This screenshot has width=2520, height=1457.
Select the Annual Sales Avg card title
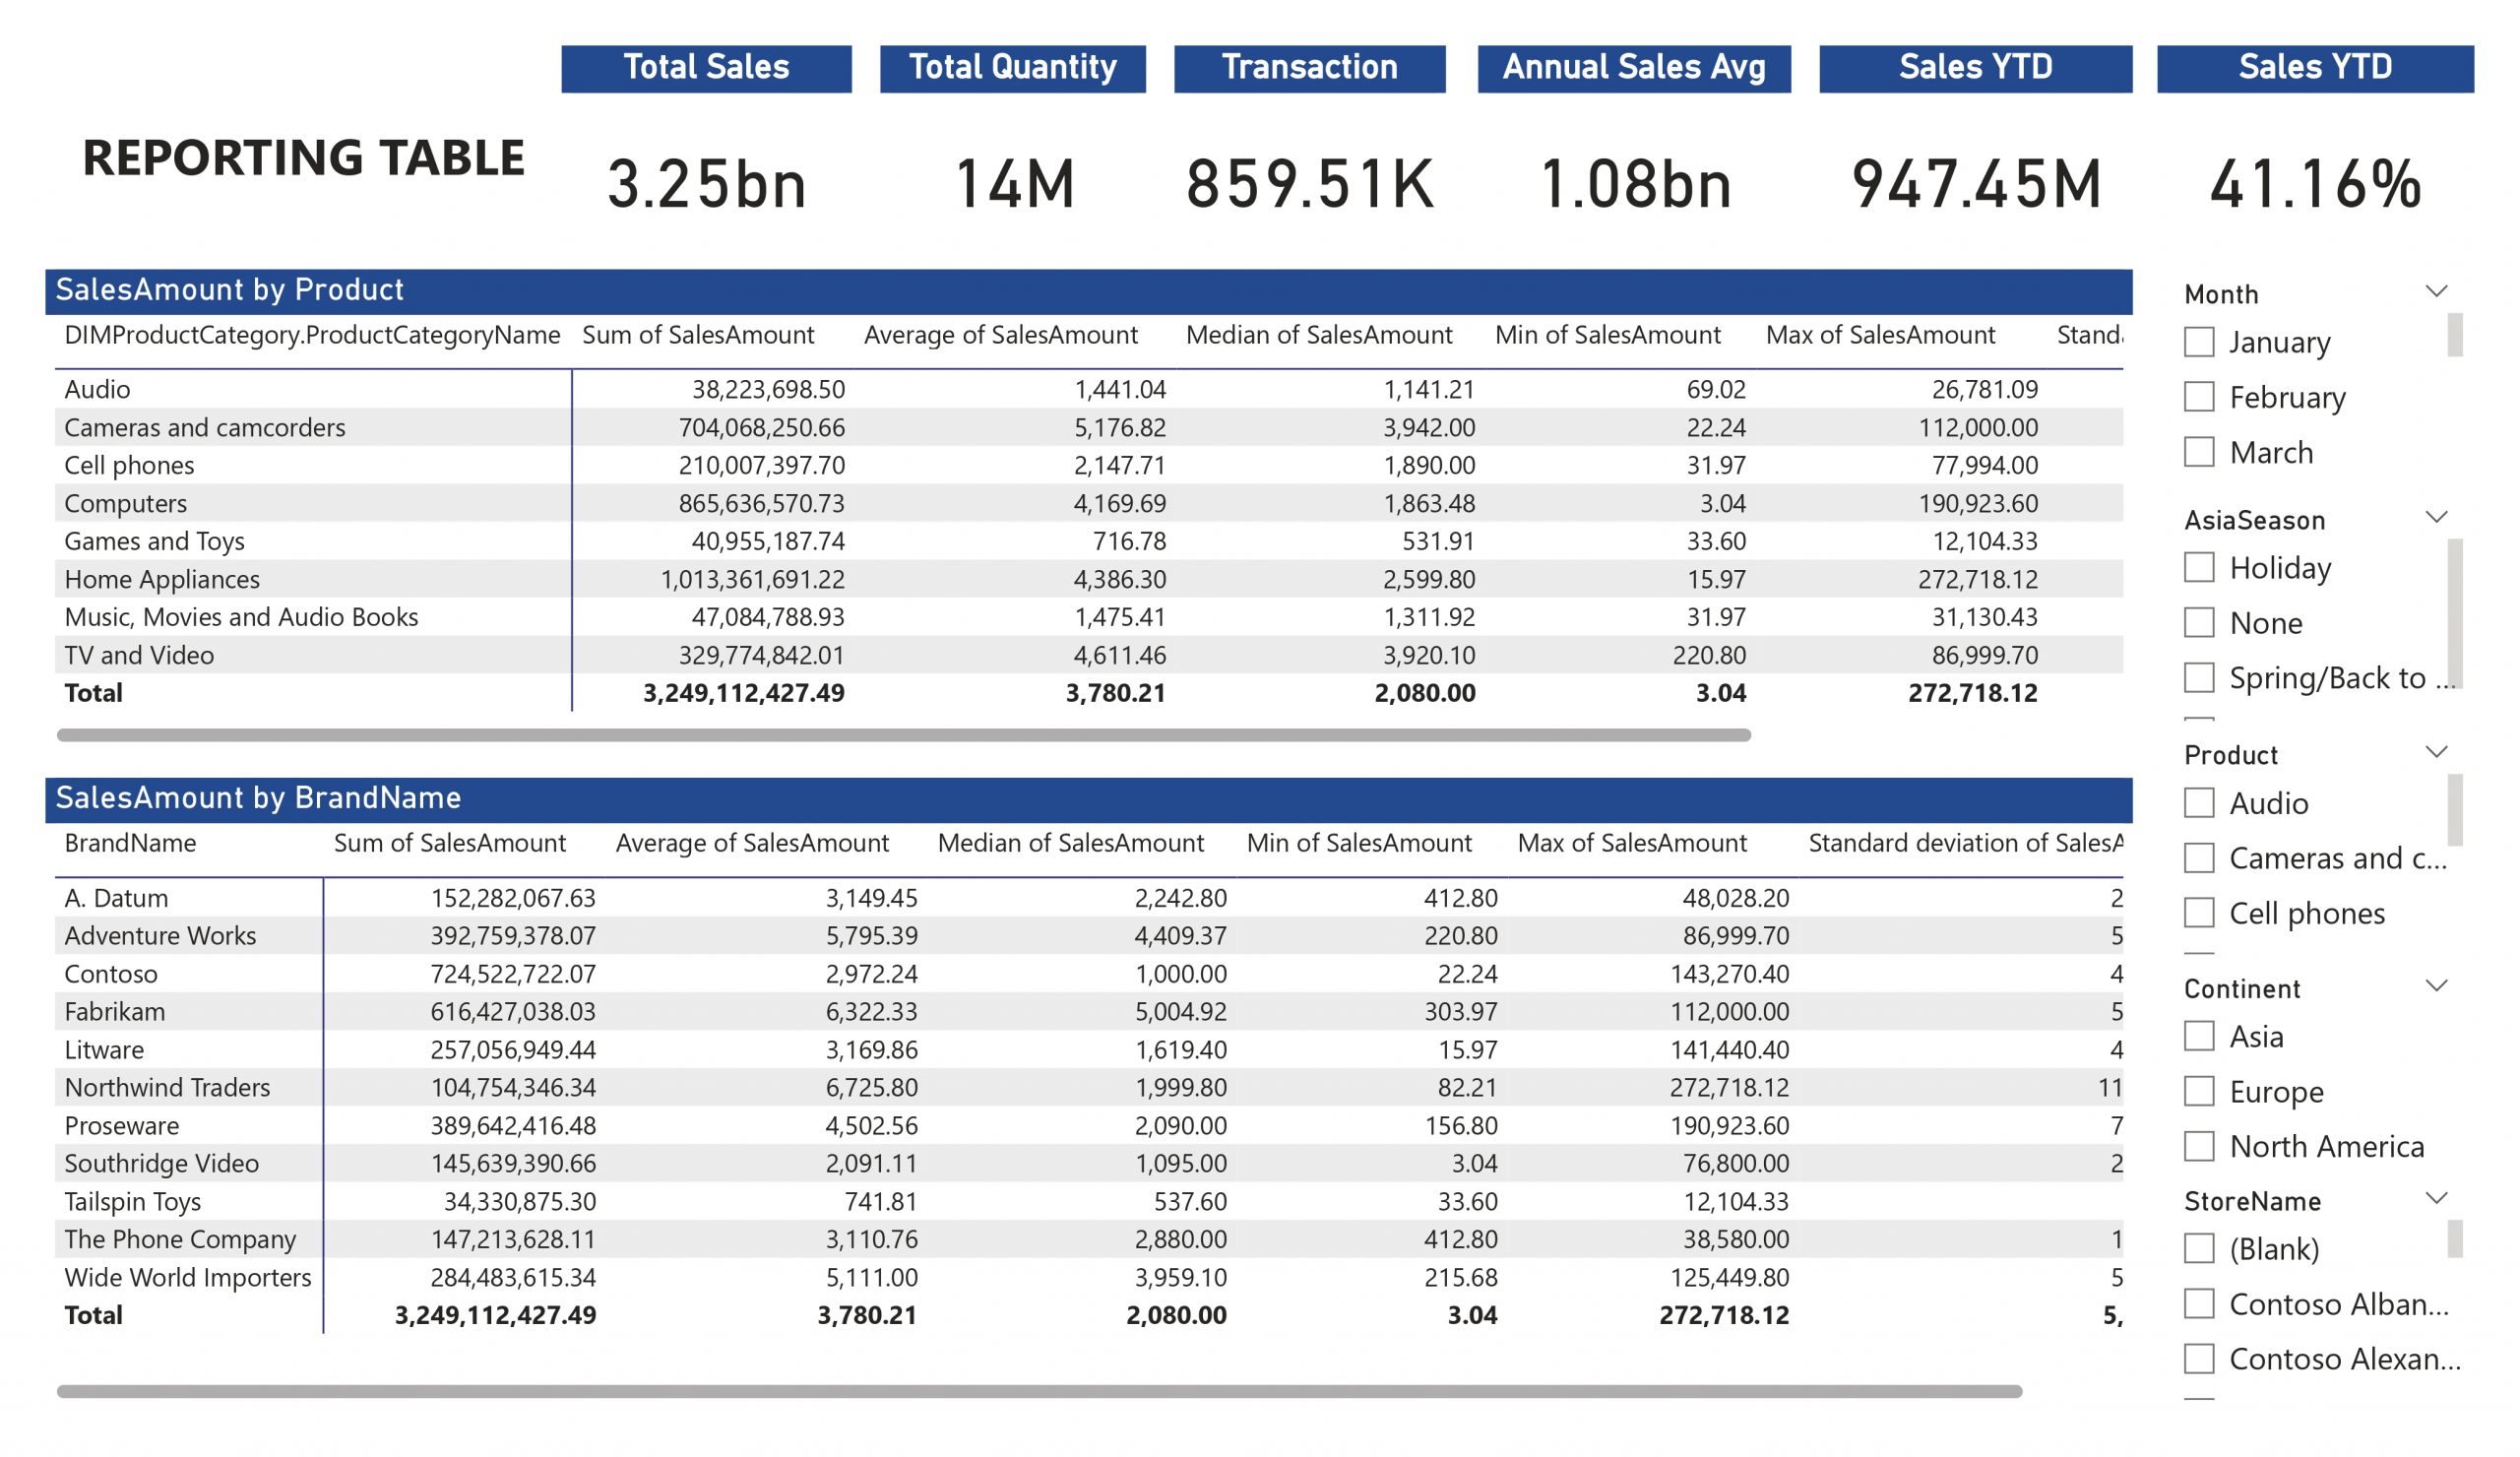1633,68
